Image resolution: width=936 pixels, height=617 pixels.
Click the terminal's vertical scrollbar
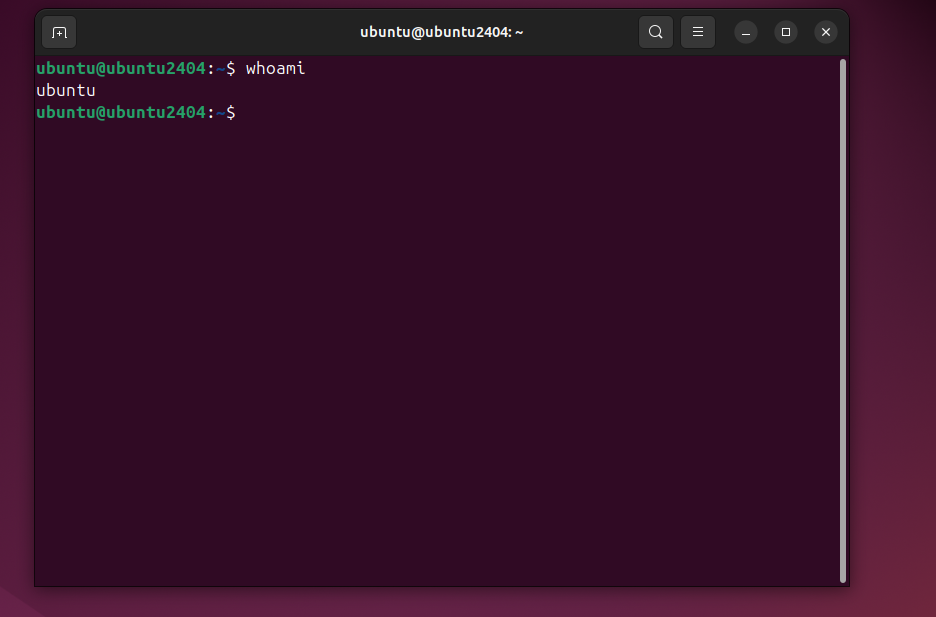pos(843,320)
